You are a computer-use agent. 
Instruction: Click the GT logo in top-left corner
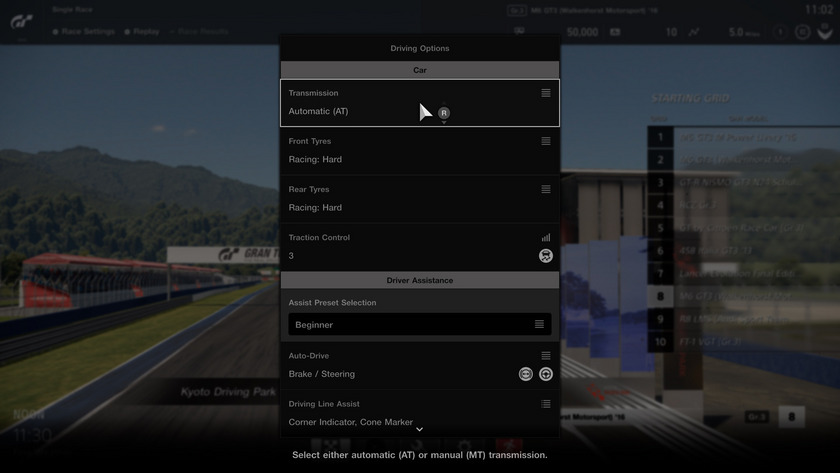pyautogui.click(x=22, y=22)
